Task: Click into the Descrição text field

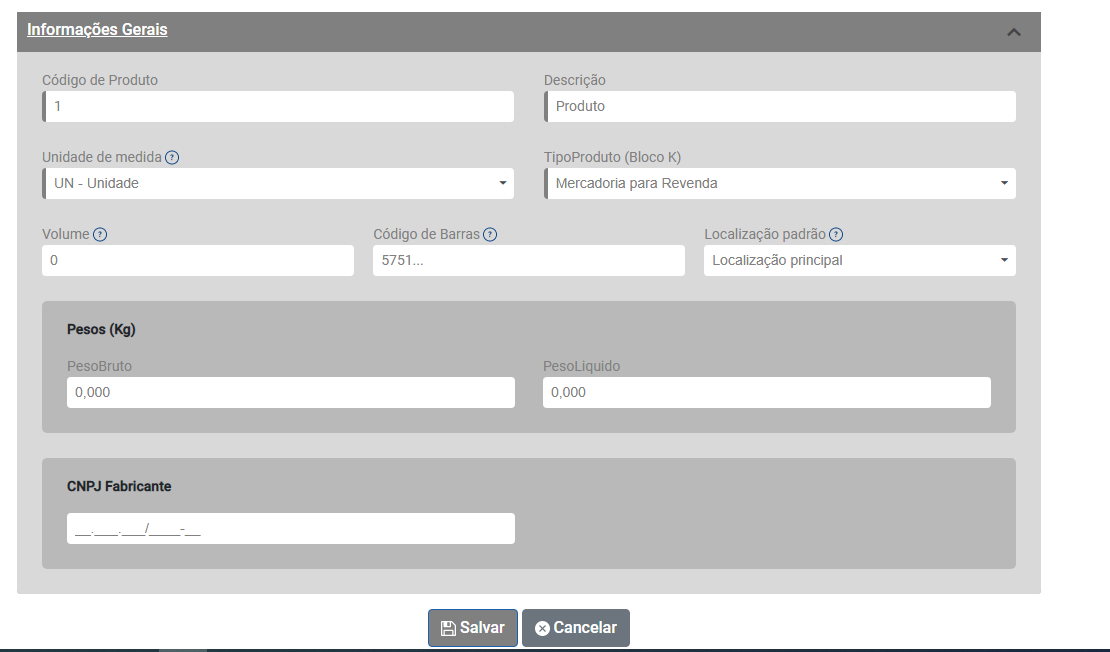Action: (780, 107)
